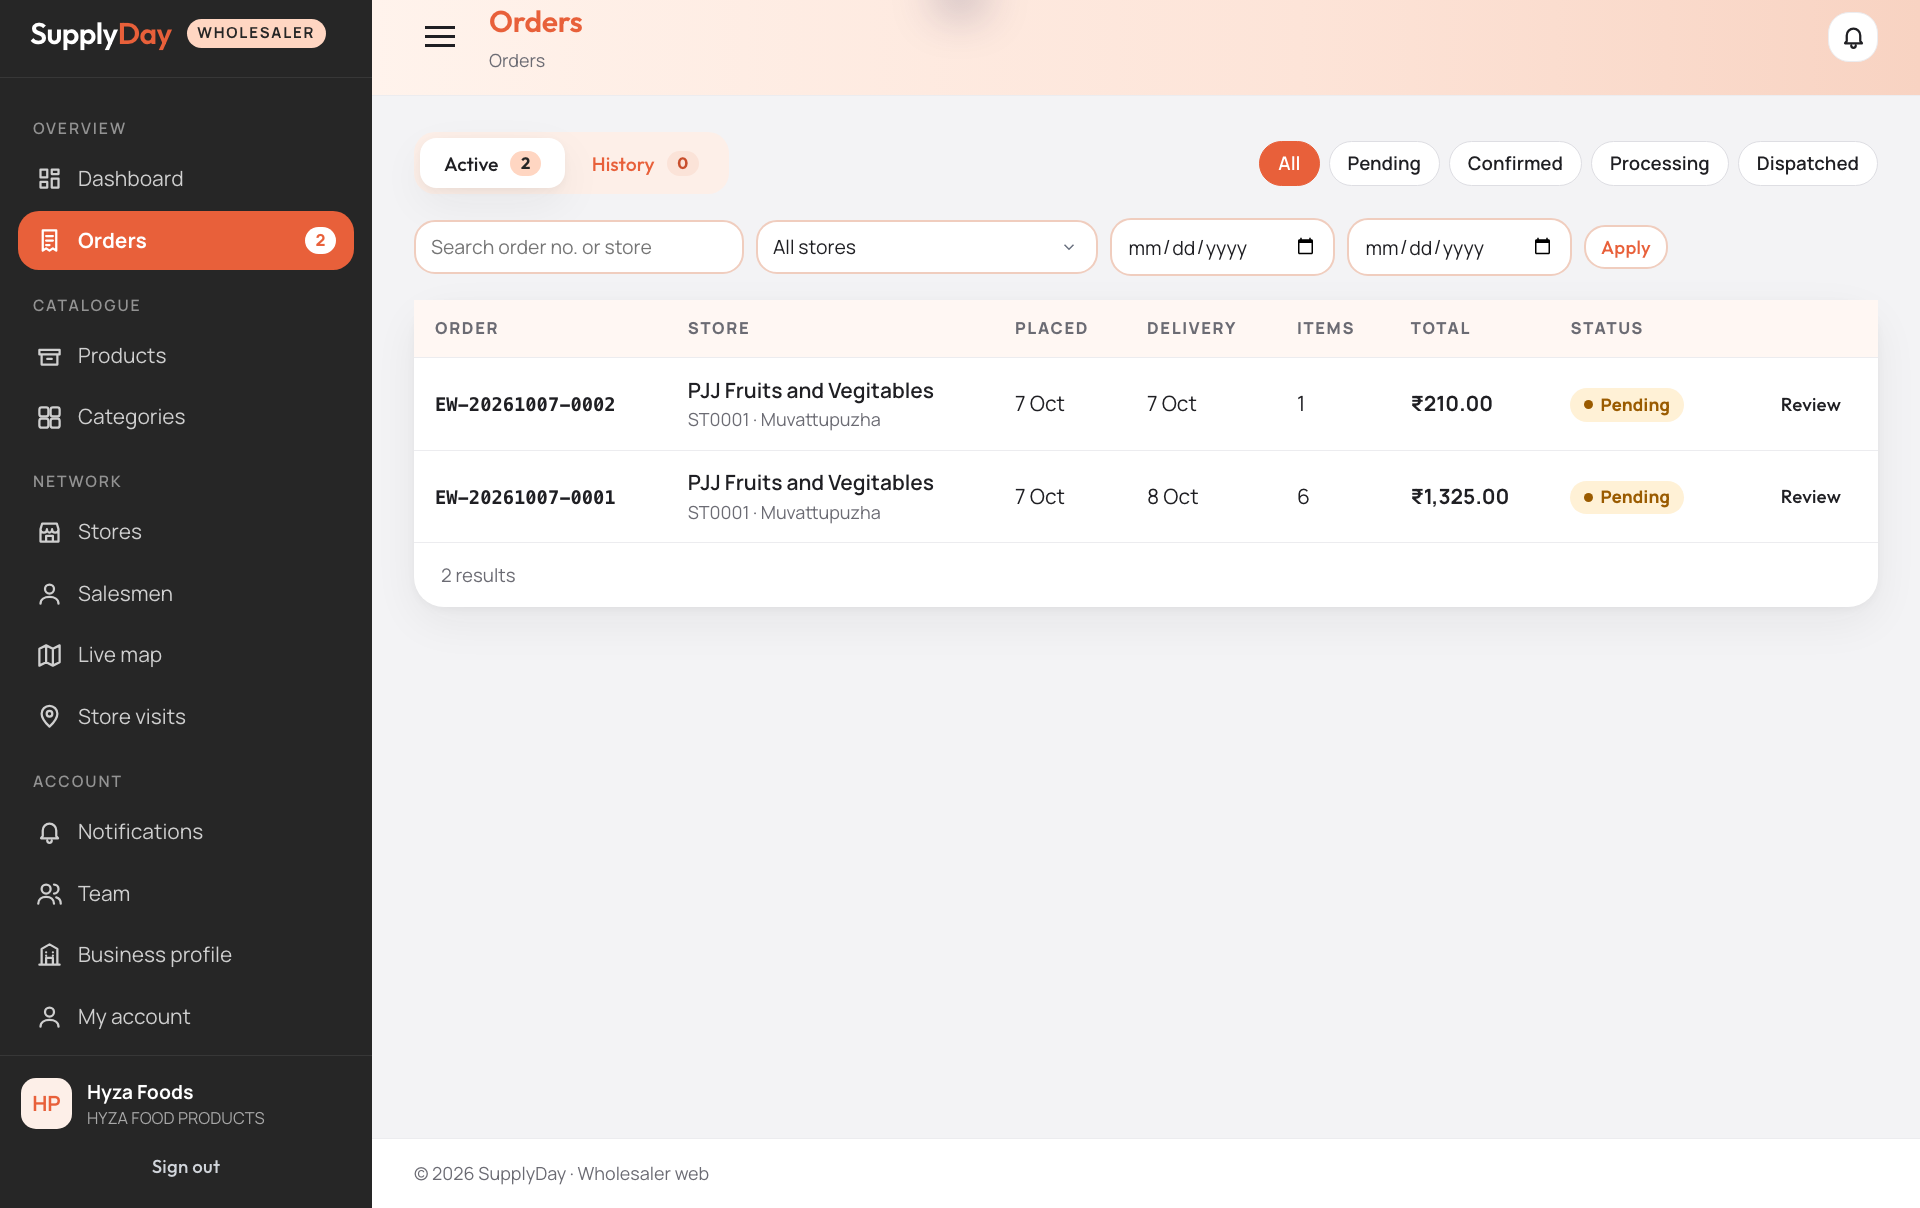Click the Dashboard grid icon
This screenshot has height=1208, width=1920.
click(x=49, y=179)
